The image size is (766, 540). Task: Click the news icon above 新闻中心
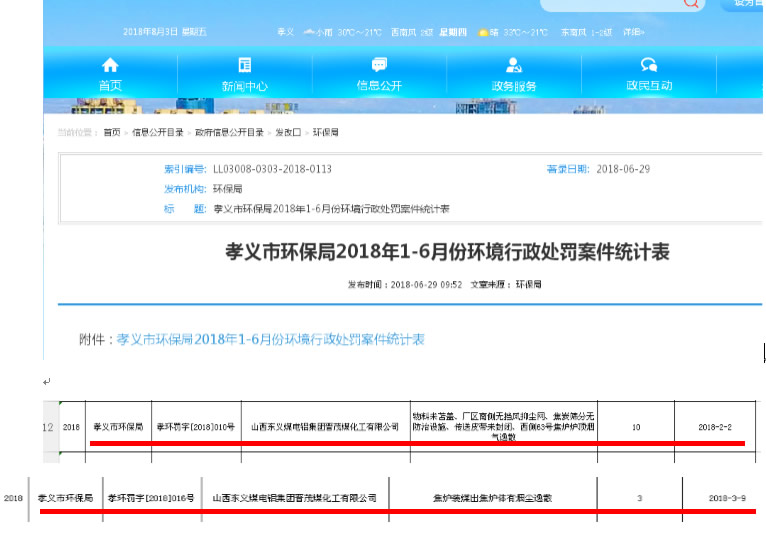click(245, 65)
